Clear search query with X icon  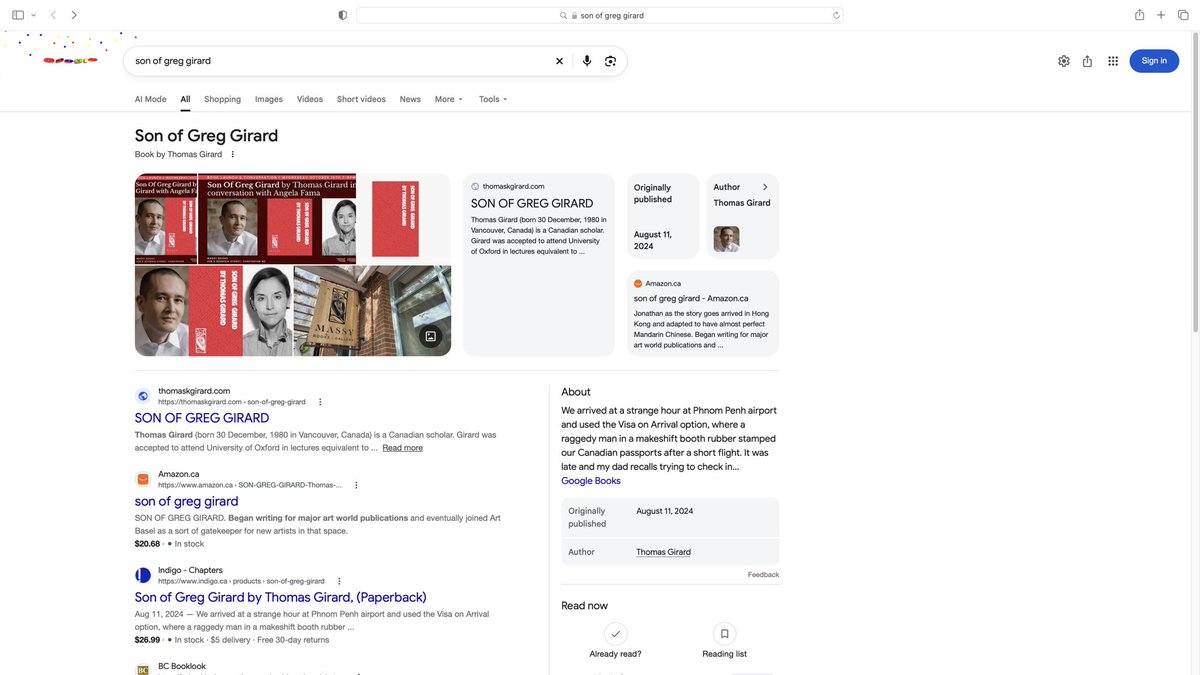tap(560, 61)
